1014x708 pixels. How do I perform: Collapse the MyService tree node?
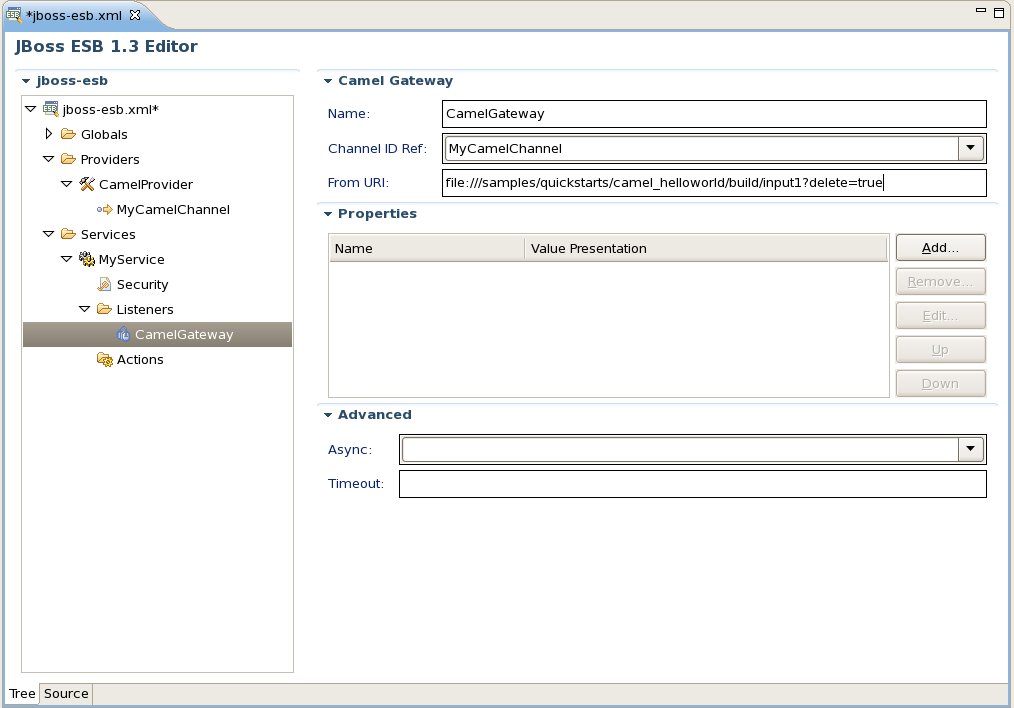[x=67, y=259]
